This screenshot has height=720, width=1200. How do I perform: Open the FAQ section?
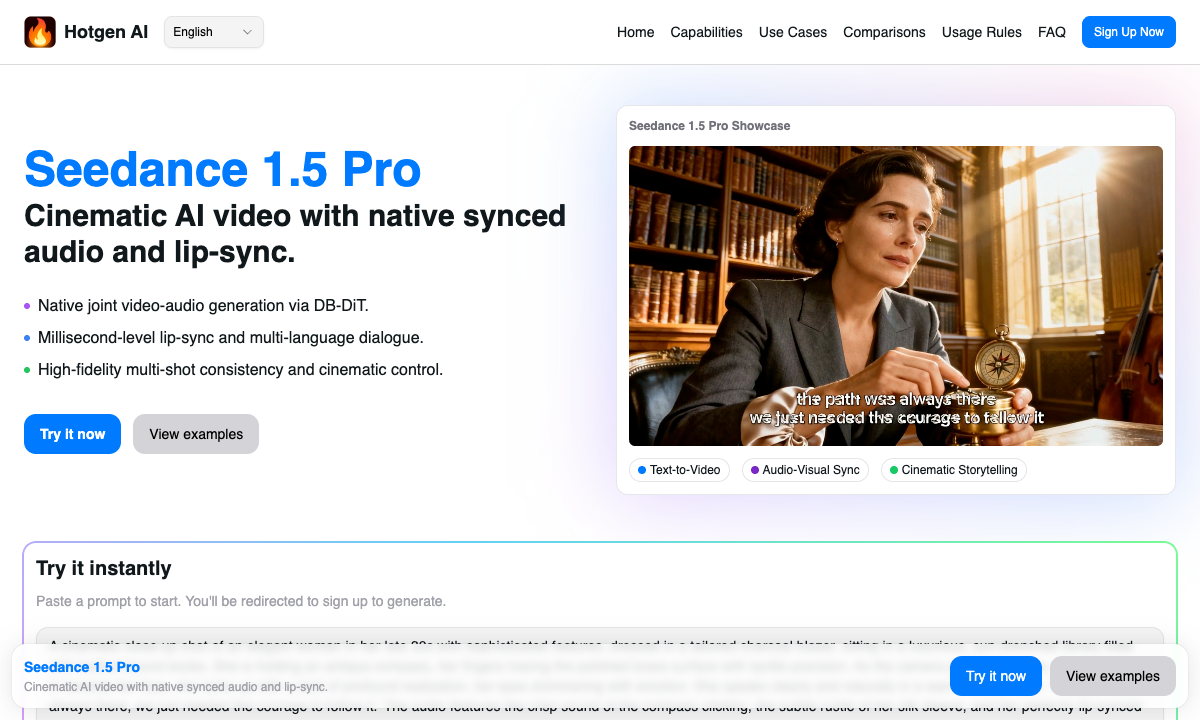coord(1052,32)
